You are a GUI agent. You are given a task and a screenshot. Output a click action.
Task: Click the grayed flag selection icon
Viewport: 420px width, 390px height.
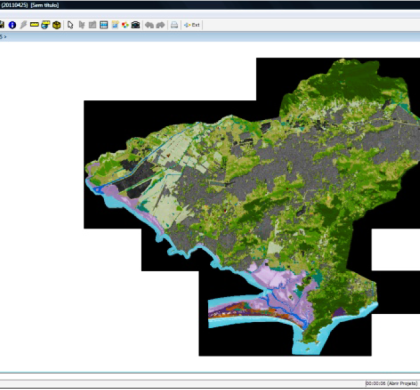tap(82, 25)
